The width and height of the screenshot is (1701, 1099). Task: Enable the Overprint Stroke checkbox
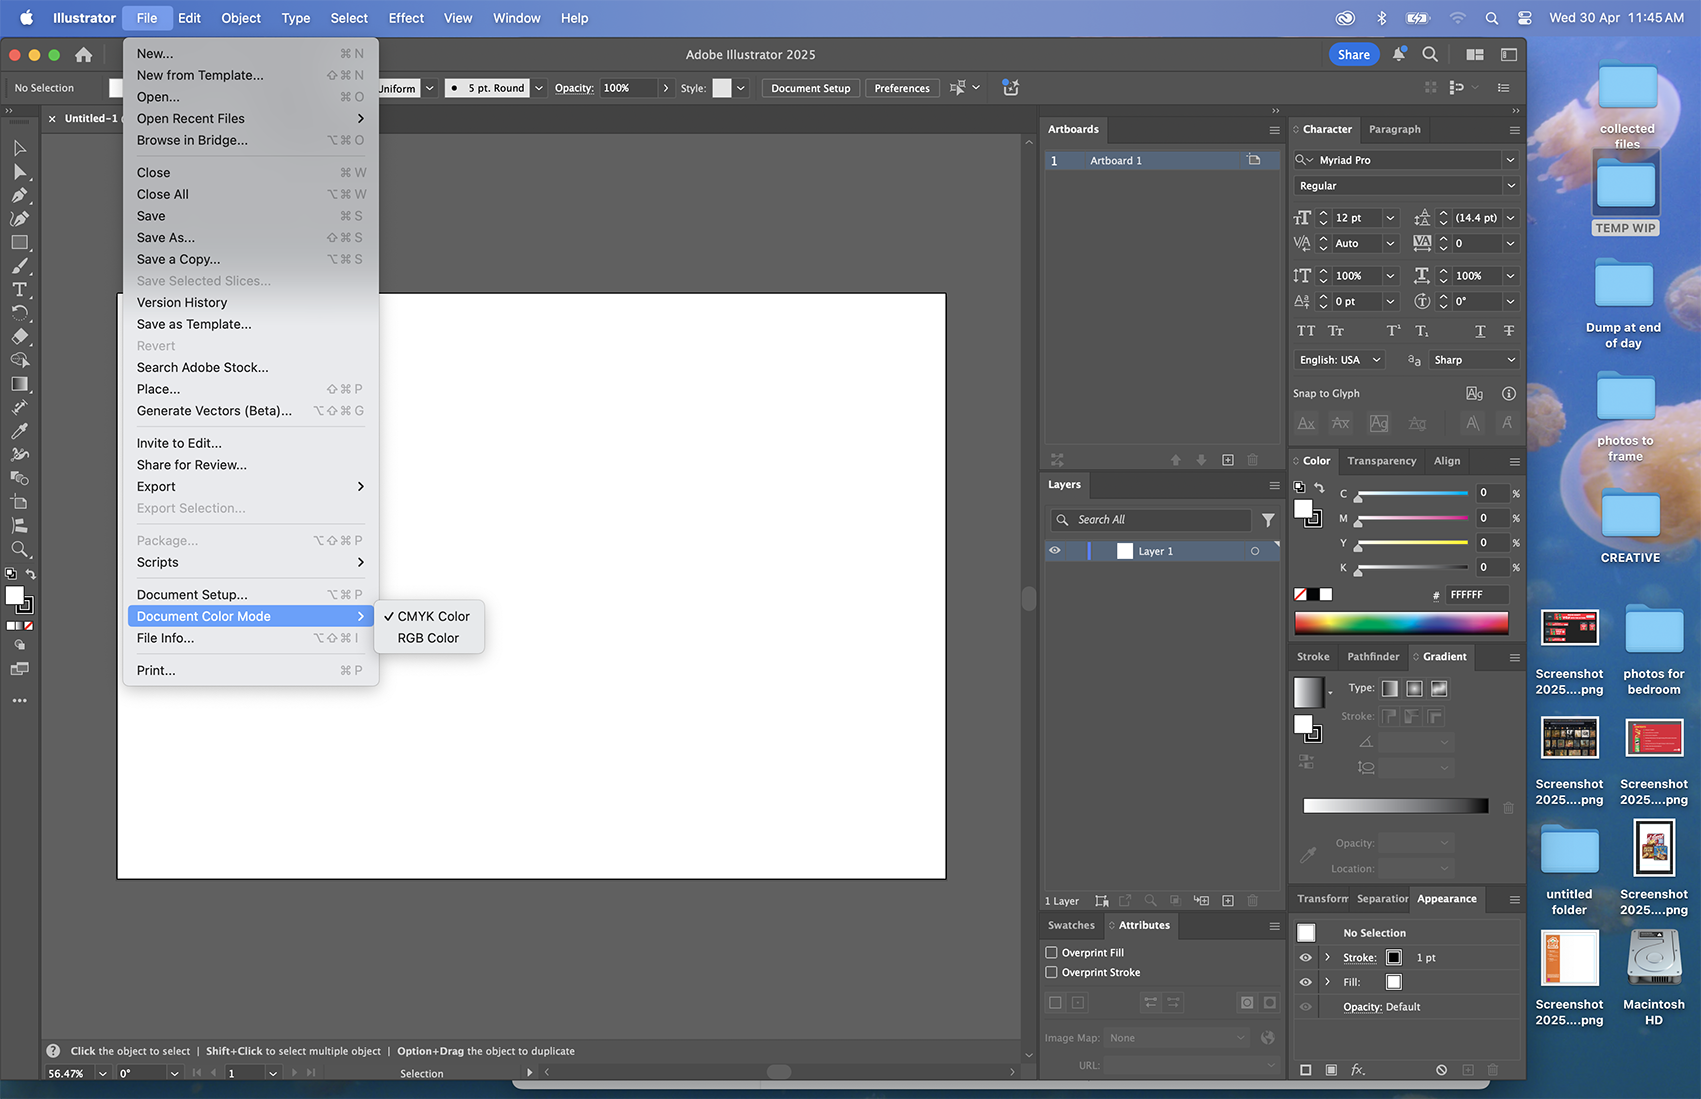point(1051,972)
